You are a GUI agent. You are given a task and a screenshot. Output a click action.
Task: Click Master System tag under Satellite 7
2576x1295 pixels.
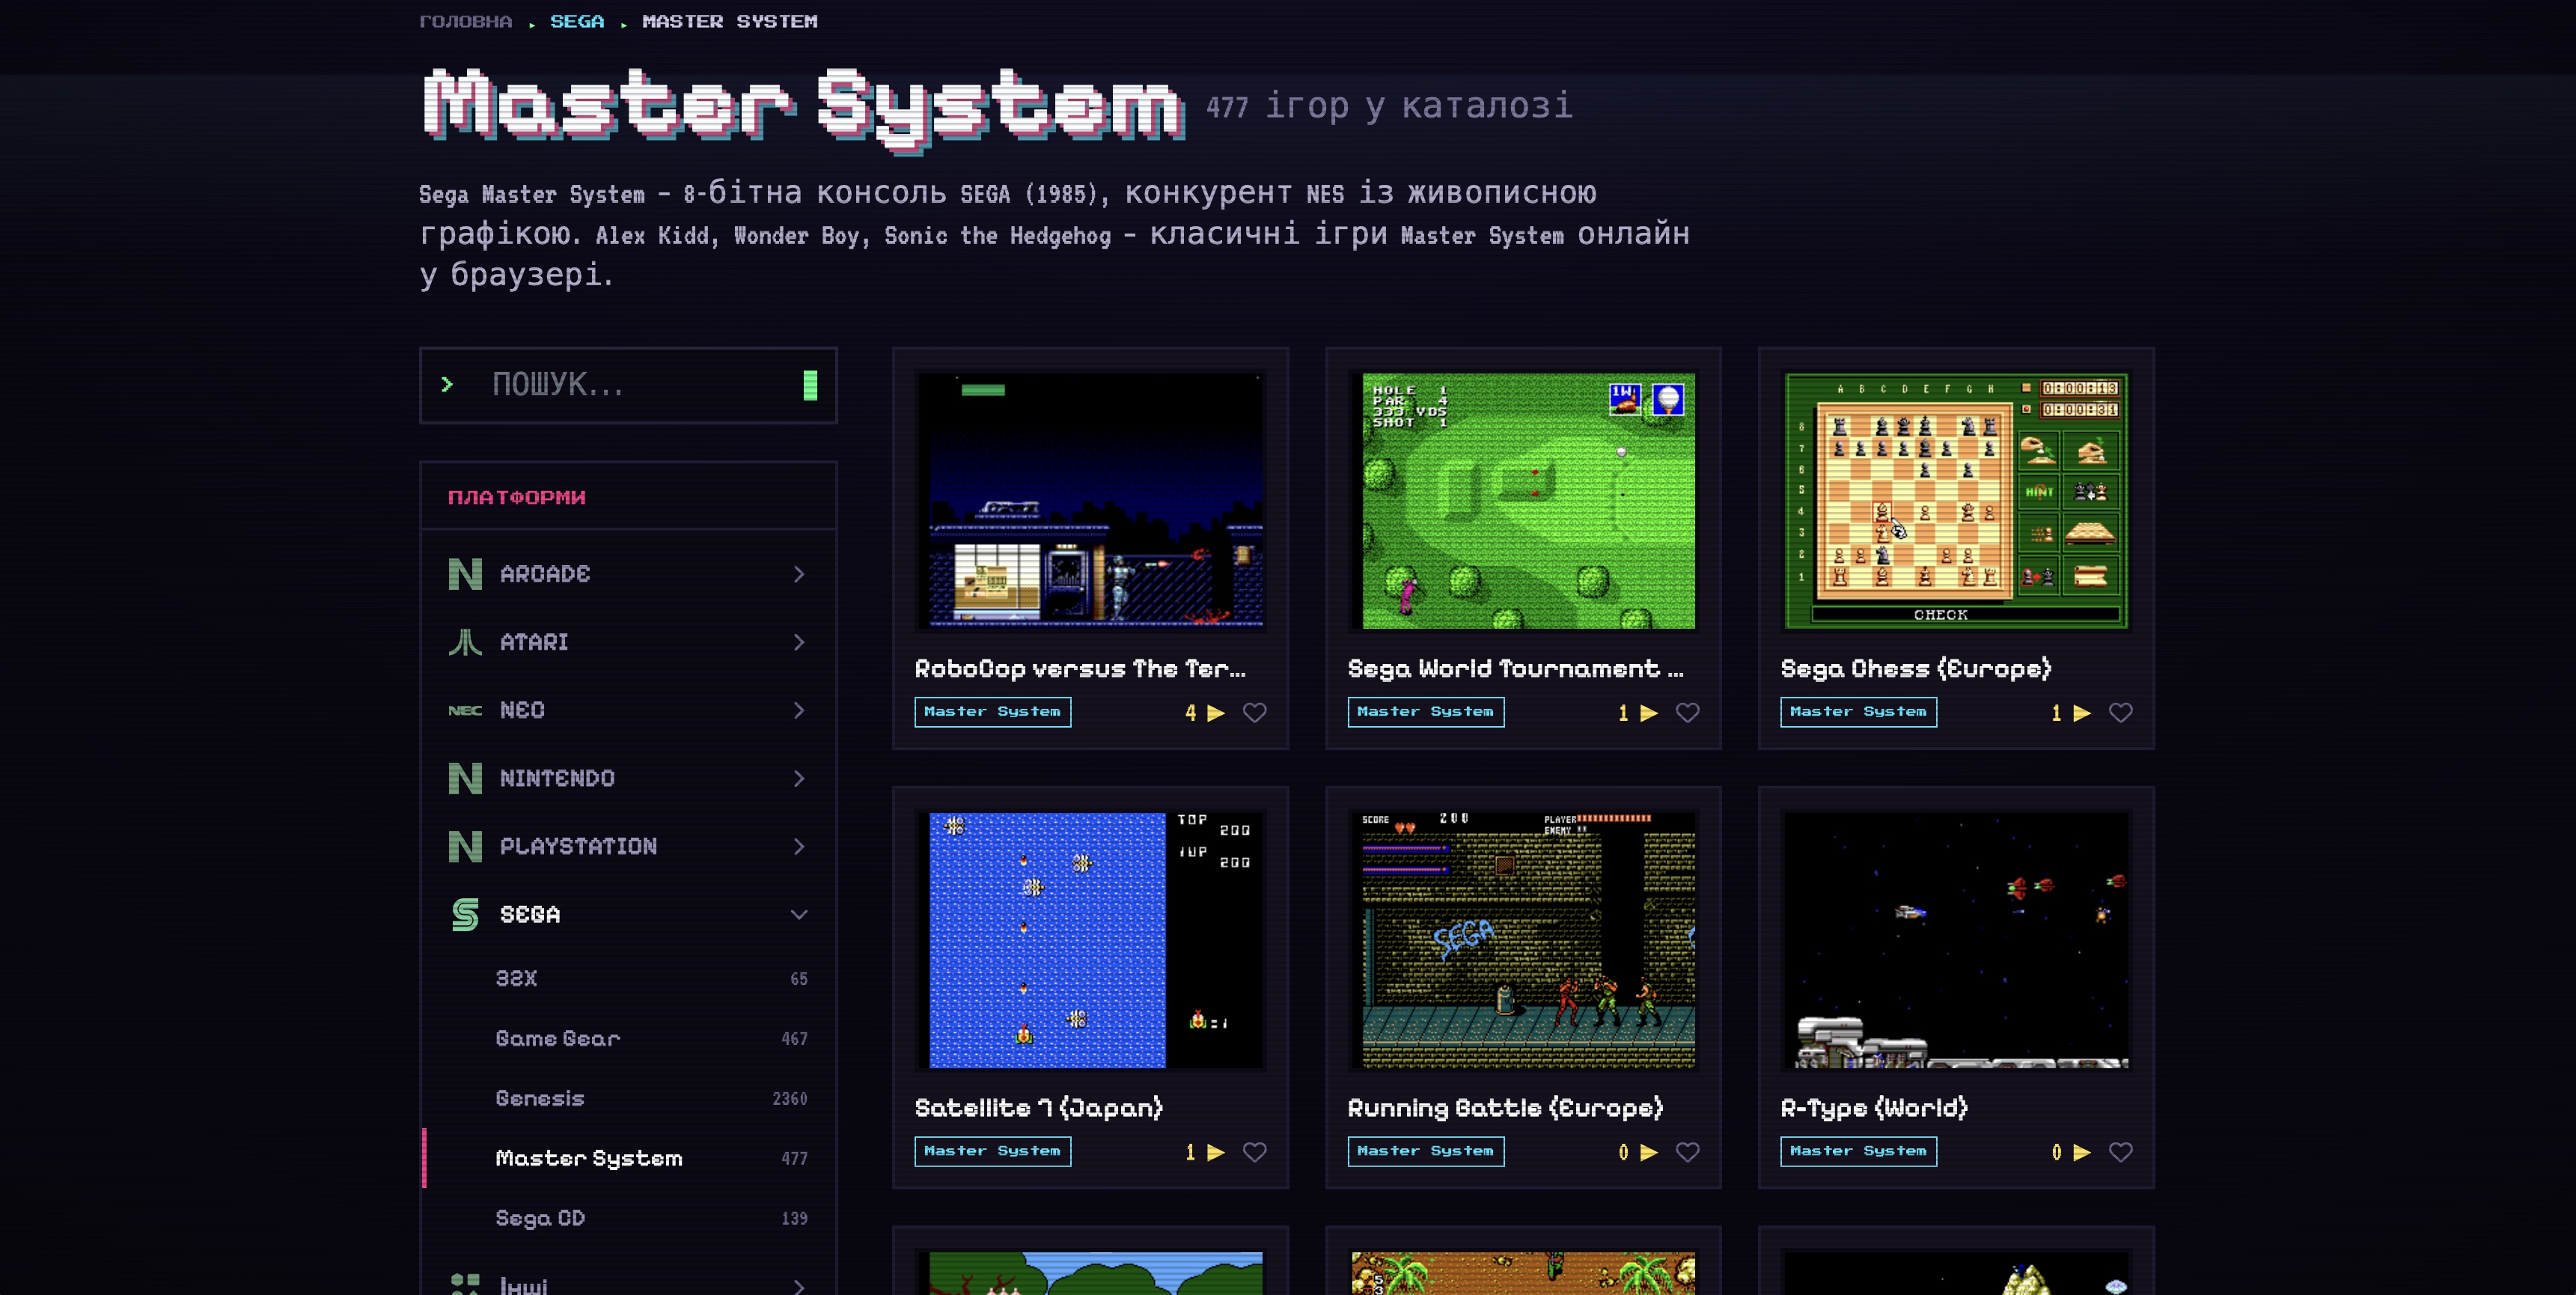pyautogui.click(x=992, y=1151)
